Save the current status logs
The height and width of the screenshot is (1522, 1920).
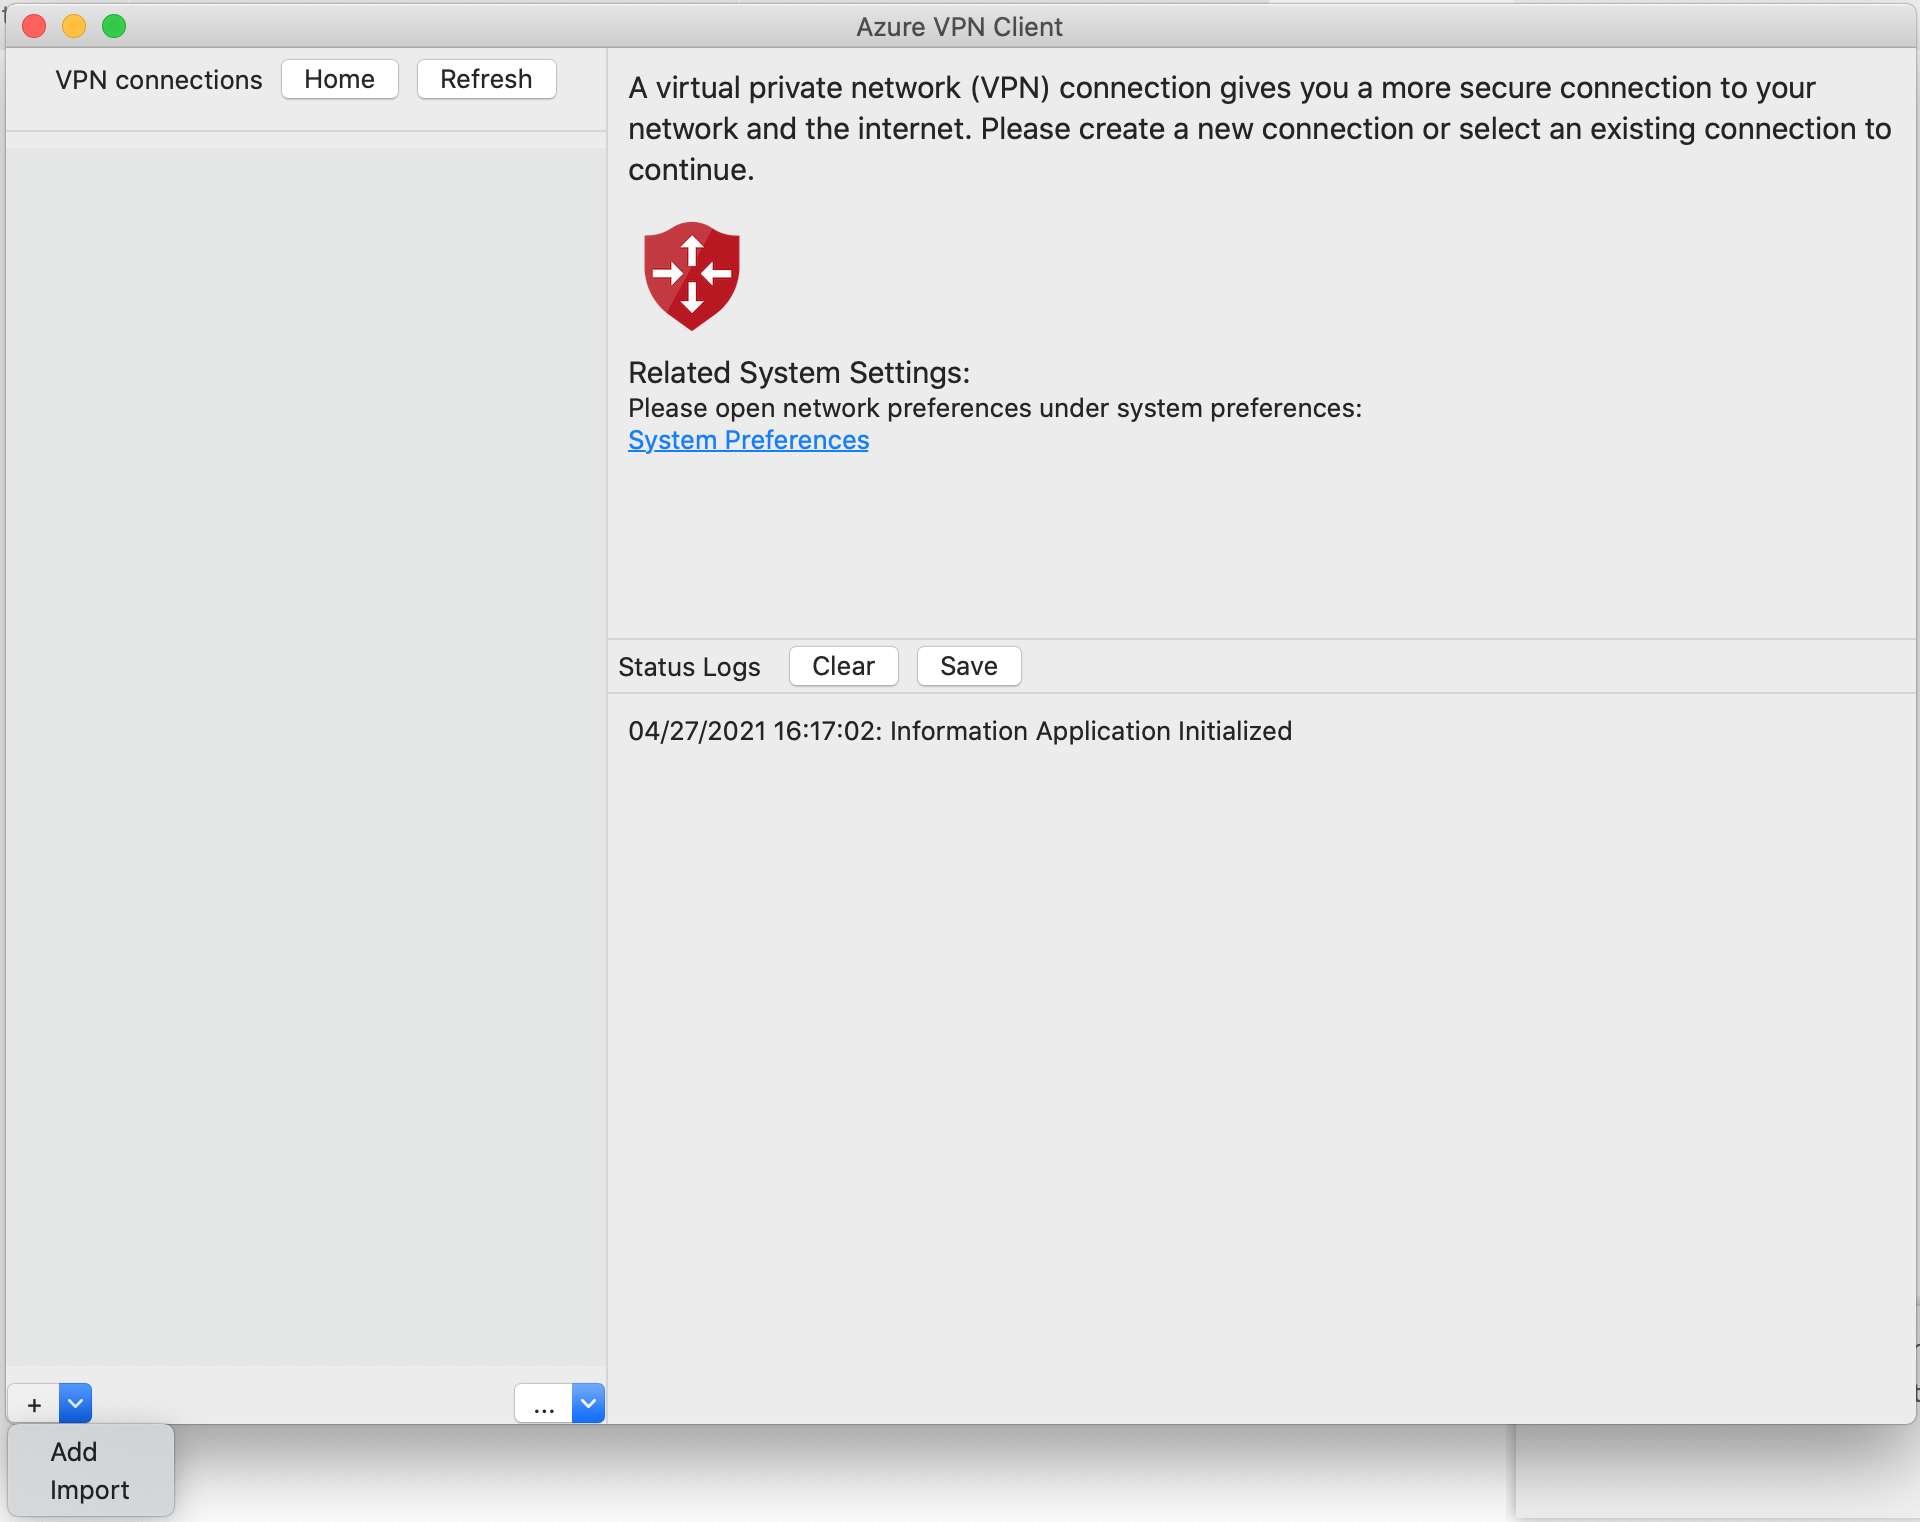pyautogui.click(x=969, y=665)
